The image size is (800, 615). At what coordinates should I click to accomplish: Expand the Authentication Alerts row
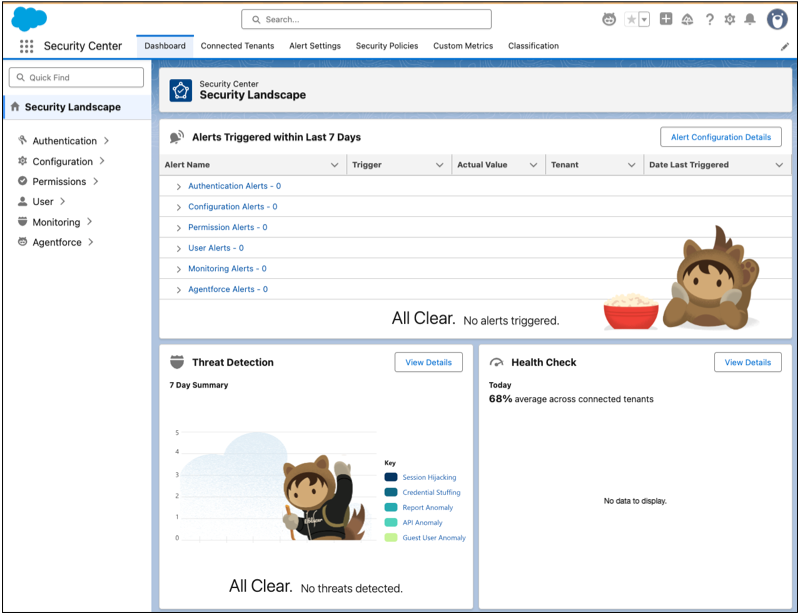[x=179, y=187]
